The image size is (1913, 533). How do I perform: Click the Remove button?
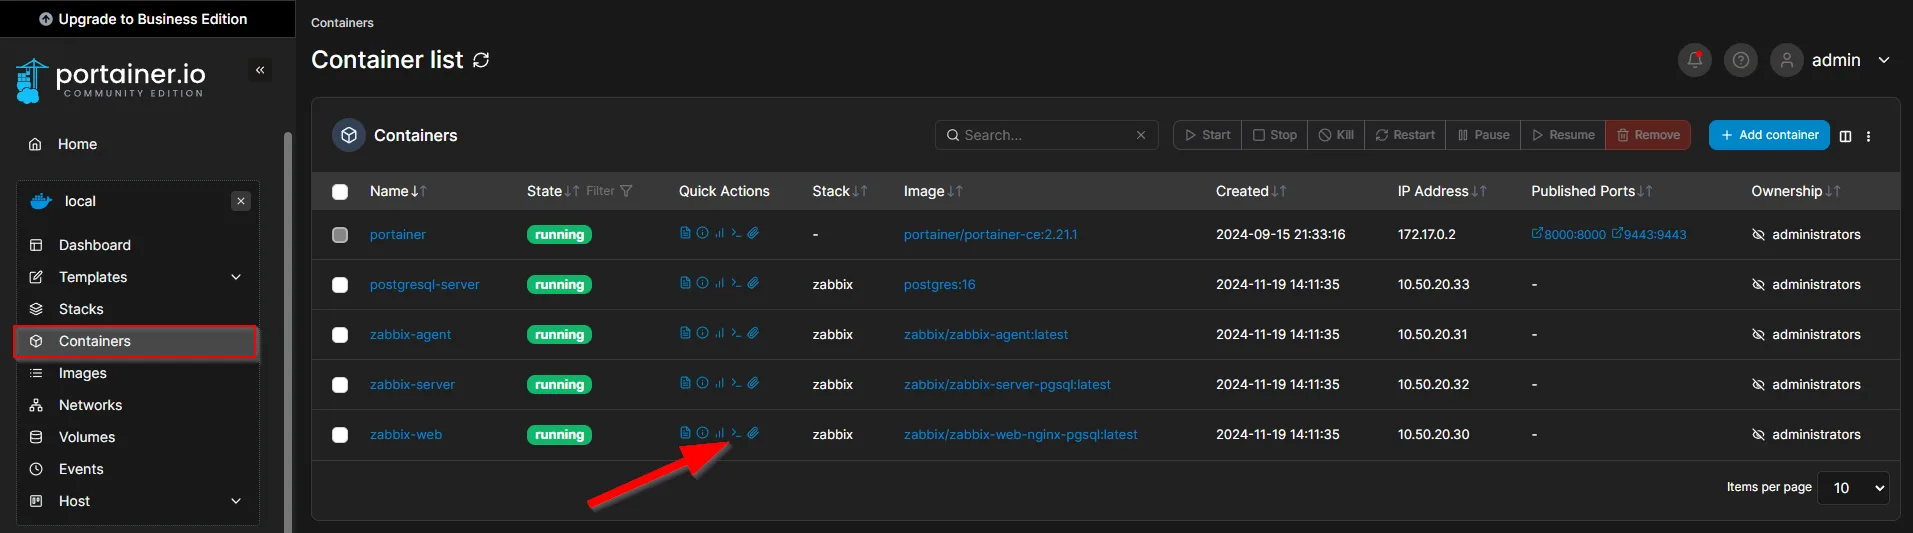pyautogui.click(x=1648, y=135)
